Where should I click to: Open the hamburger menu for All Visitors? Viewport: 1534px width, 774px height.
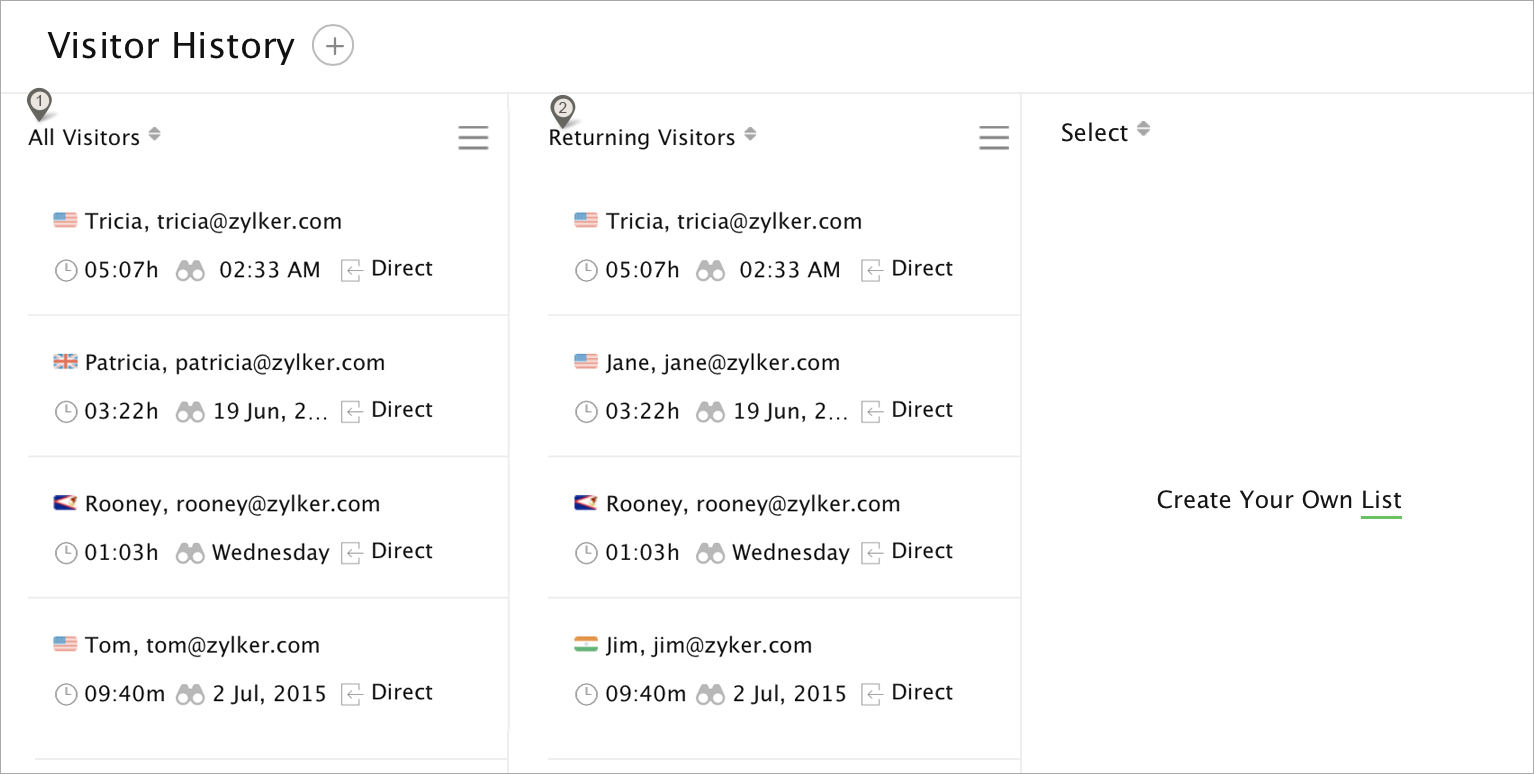(473, 138)
